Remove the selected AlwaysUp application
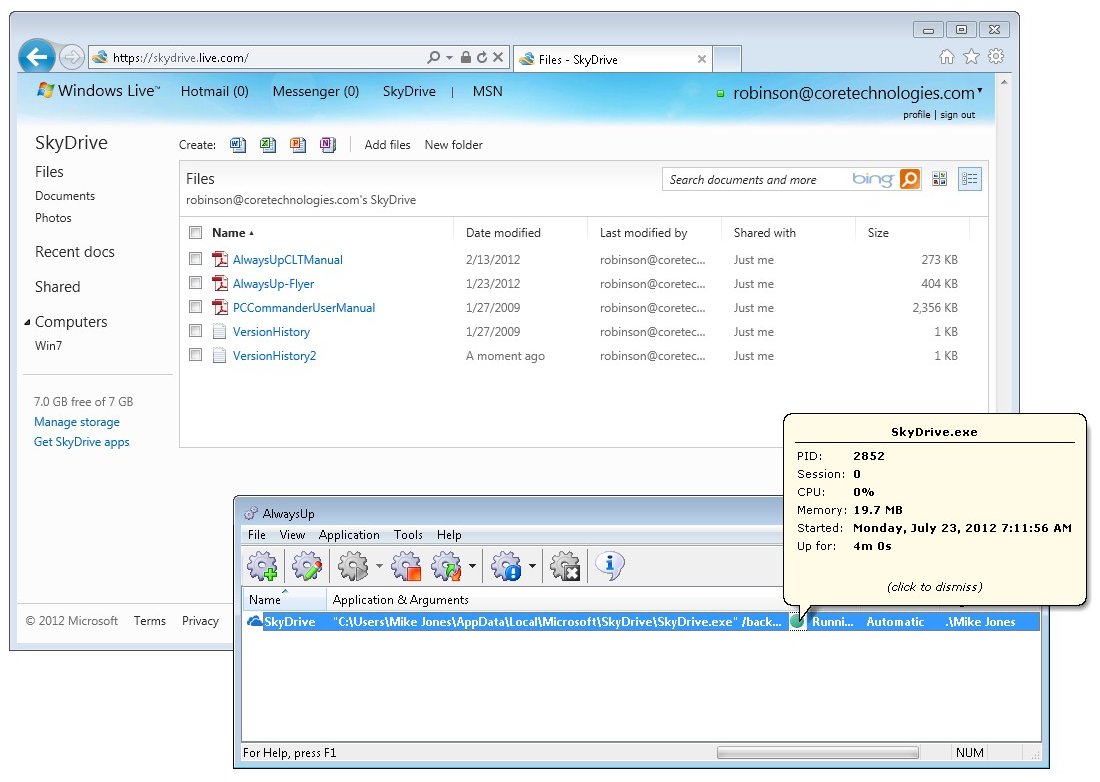The image size is (1100, 782). (x=565, y=566)
